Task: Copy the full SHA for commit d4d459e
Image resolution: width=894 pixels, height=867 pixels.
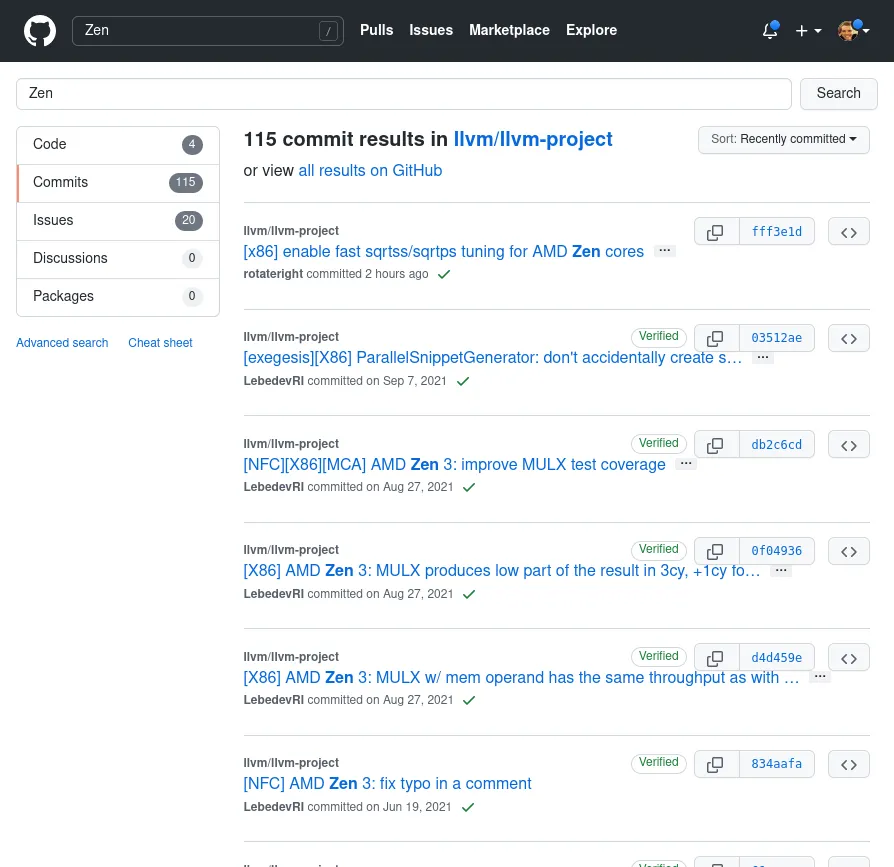Action: click(x=716, y=658)
